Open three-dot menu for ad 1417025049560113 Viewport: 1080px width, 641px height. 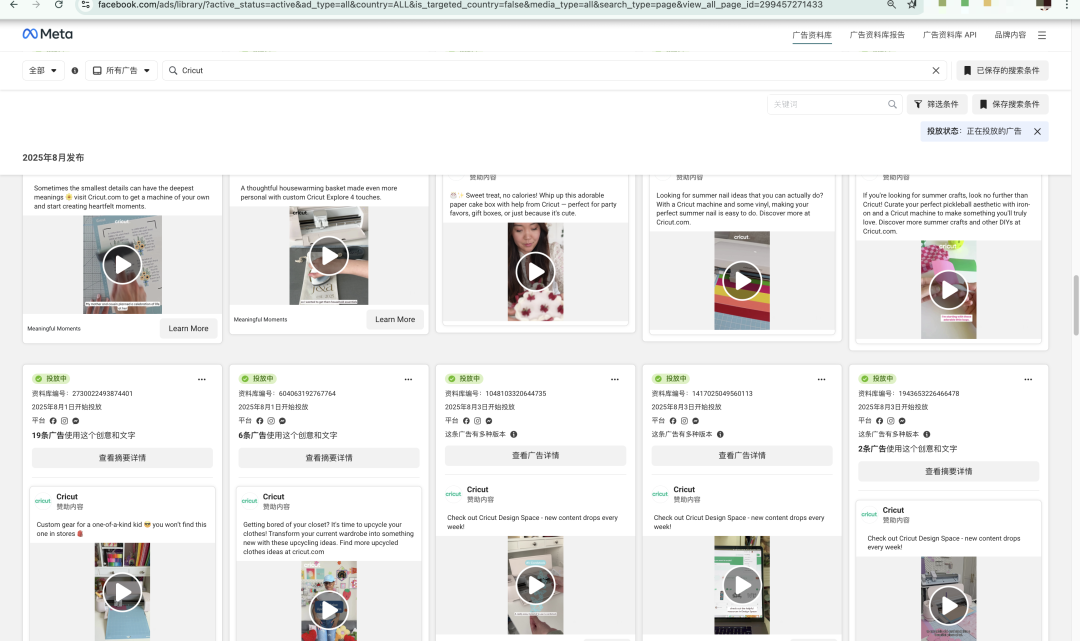822,379
